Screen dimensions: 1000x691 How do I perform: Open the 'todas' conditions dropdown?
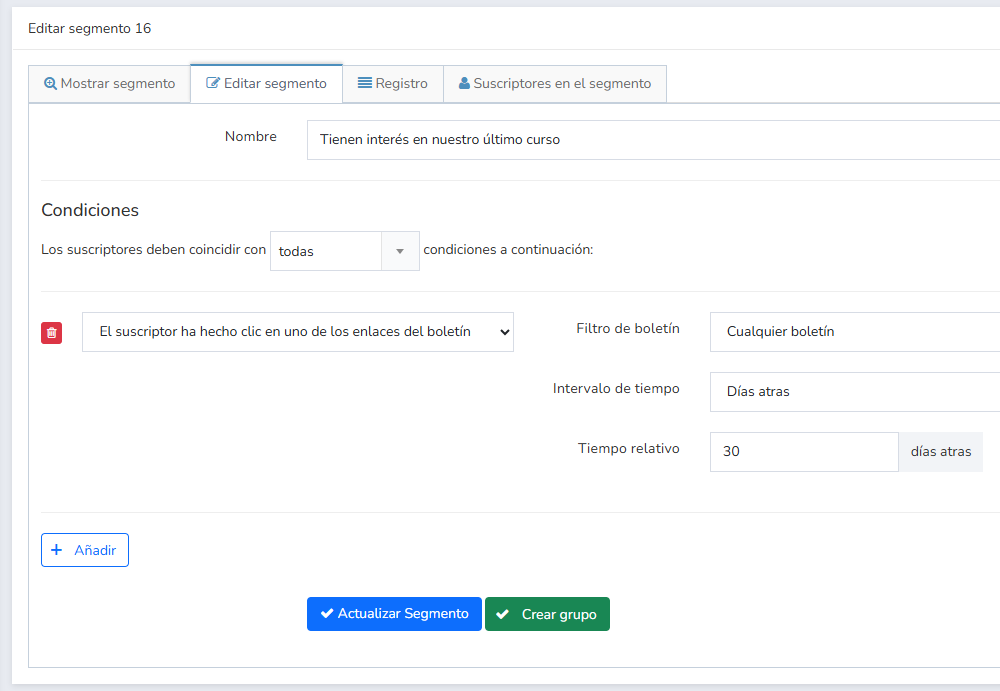tap(344, 251)
